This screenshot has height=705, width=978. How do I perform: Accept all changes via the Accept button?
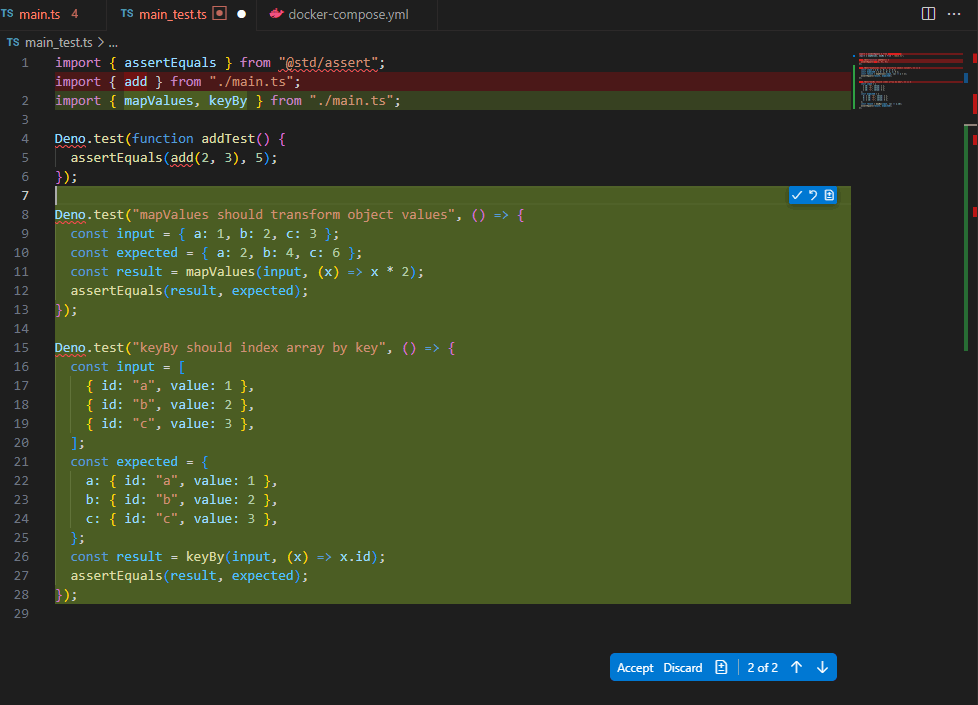pos(635,668)
